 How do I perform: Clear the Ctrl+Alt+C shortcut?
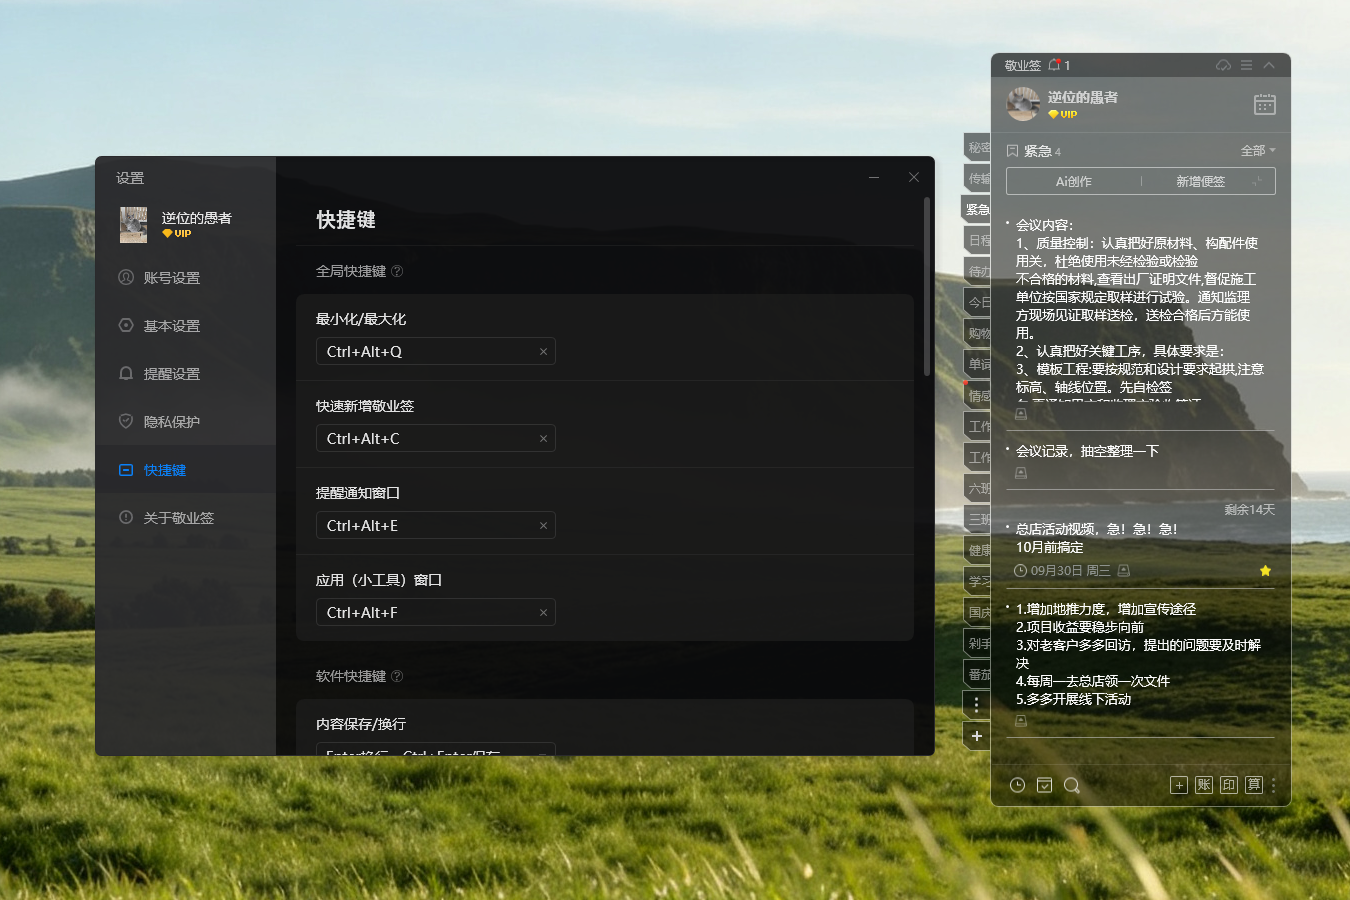click(x=543, y=439)
